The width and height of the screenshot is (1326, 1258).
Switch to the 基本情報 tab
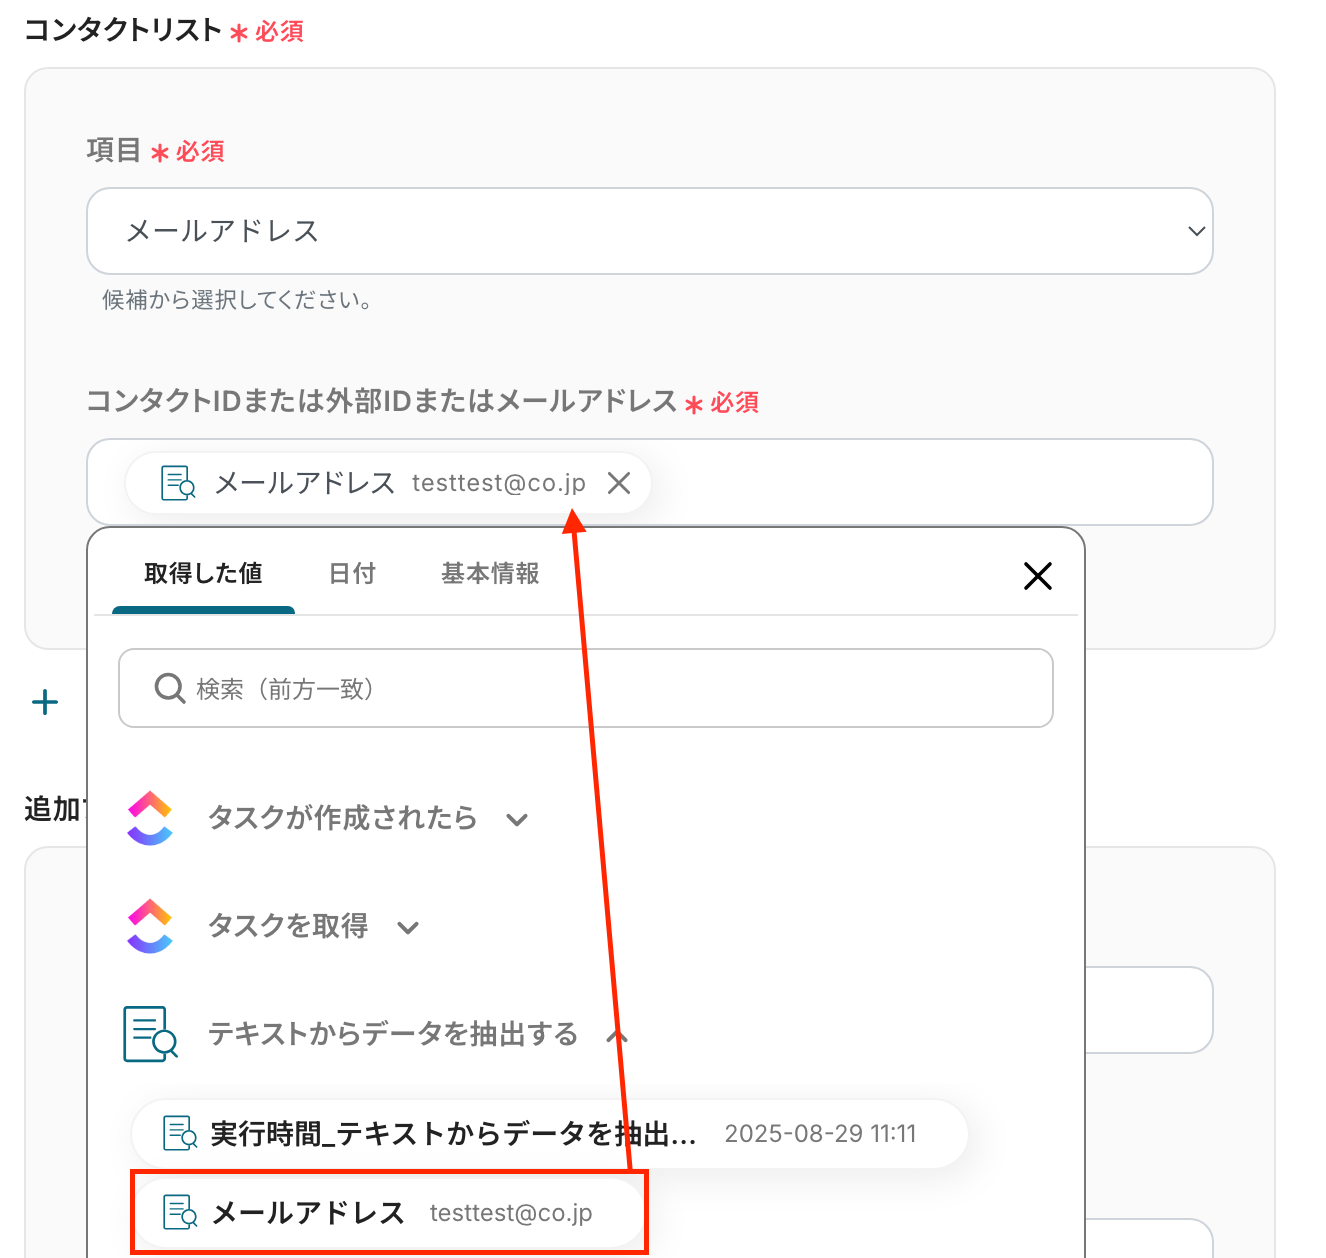(x=490, y=574)
